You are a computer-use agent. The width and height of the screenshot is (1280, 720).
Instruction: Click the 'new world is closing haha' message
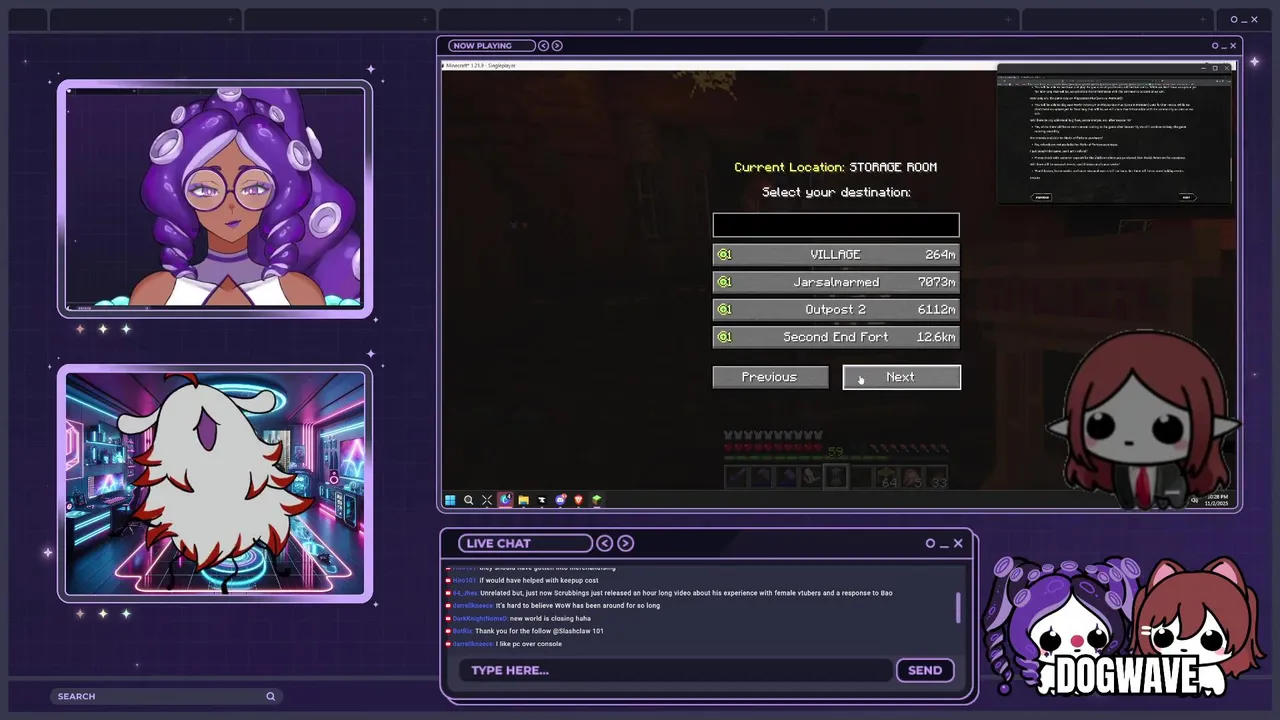click(x=550, y=618)
